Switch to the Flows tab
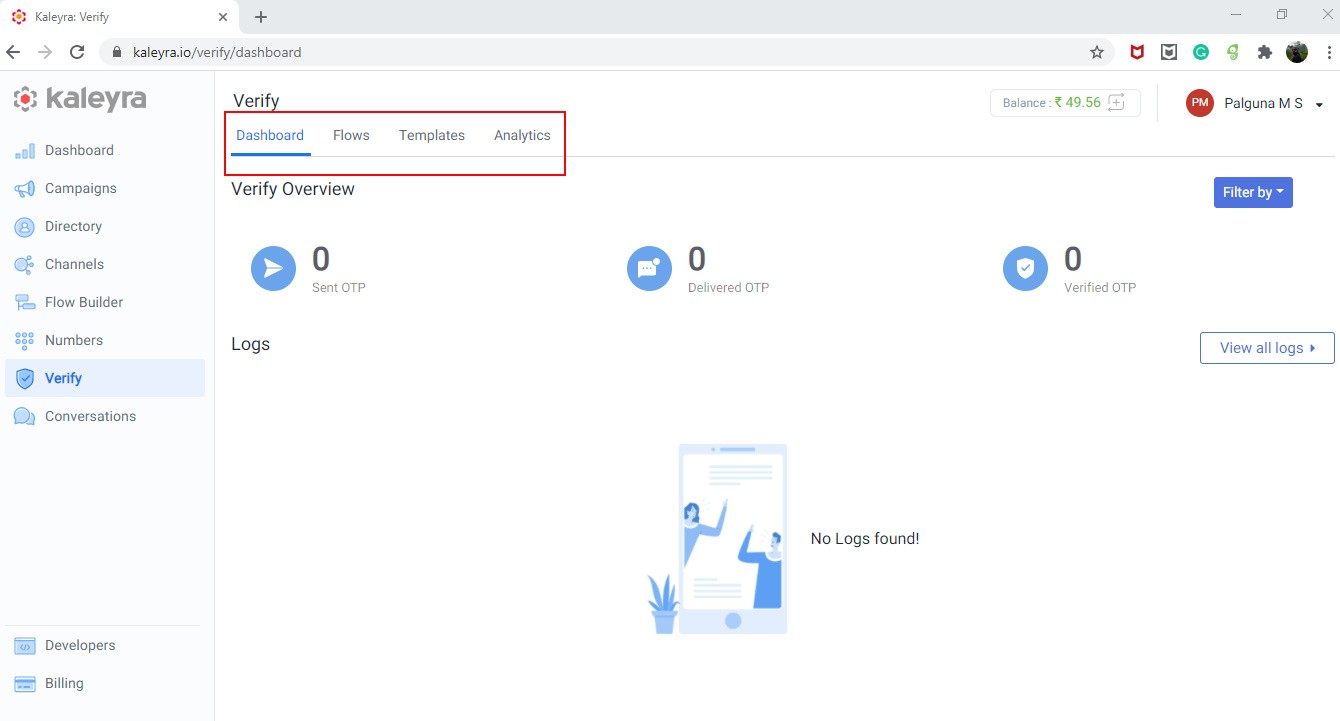 (351, 135)
